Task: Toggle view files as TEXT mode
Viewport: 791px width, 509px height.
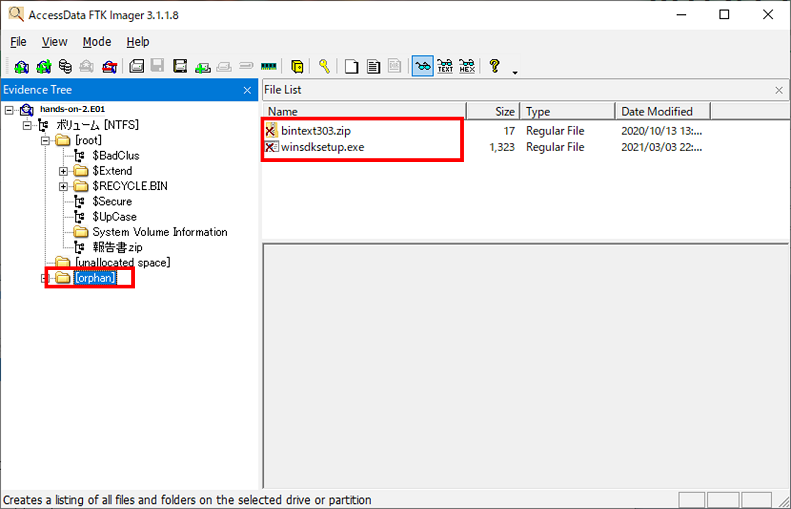Action: [445, 66]
